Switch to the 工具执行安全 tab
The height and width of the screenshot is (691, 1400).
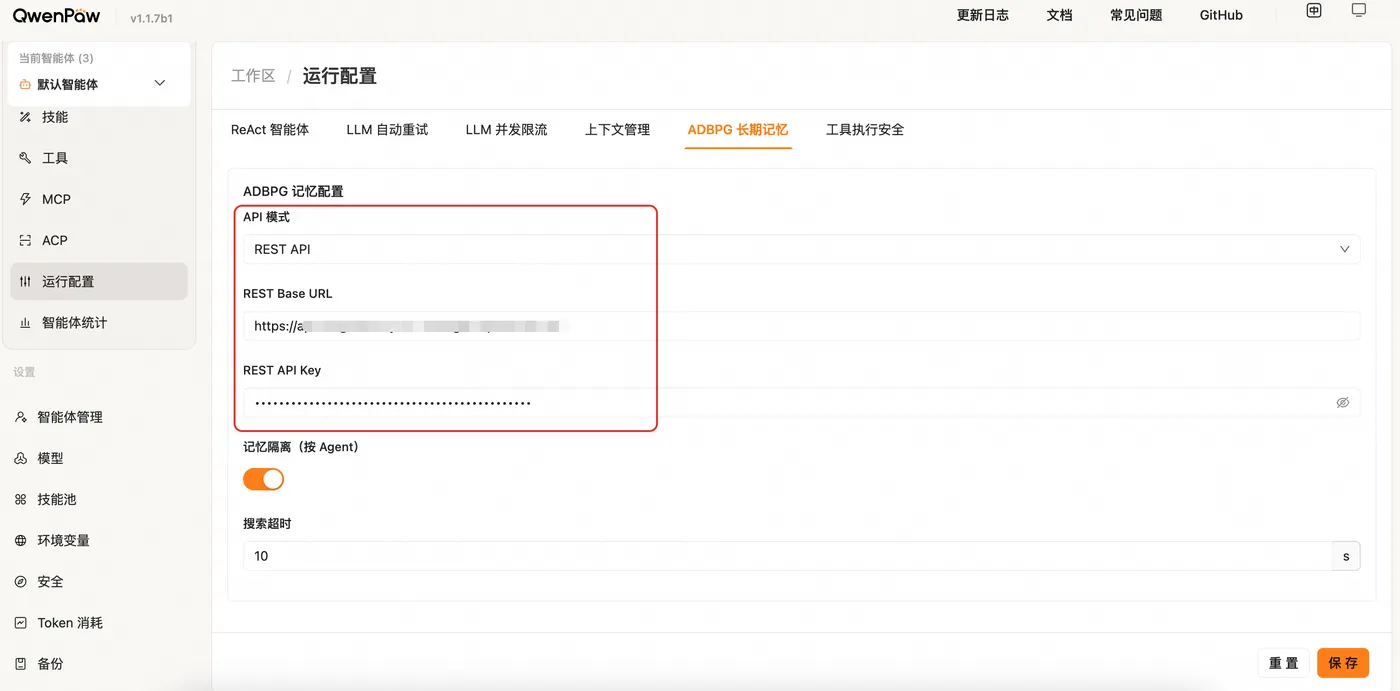pos(865,130)
